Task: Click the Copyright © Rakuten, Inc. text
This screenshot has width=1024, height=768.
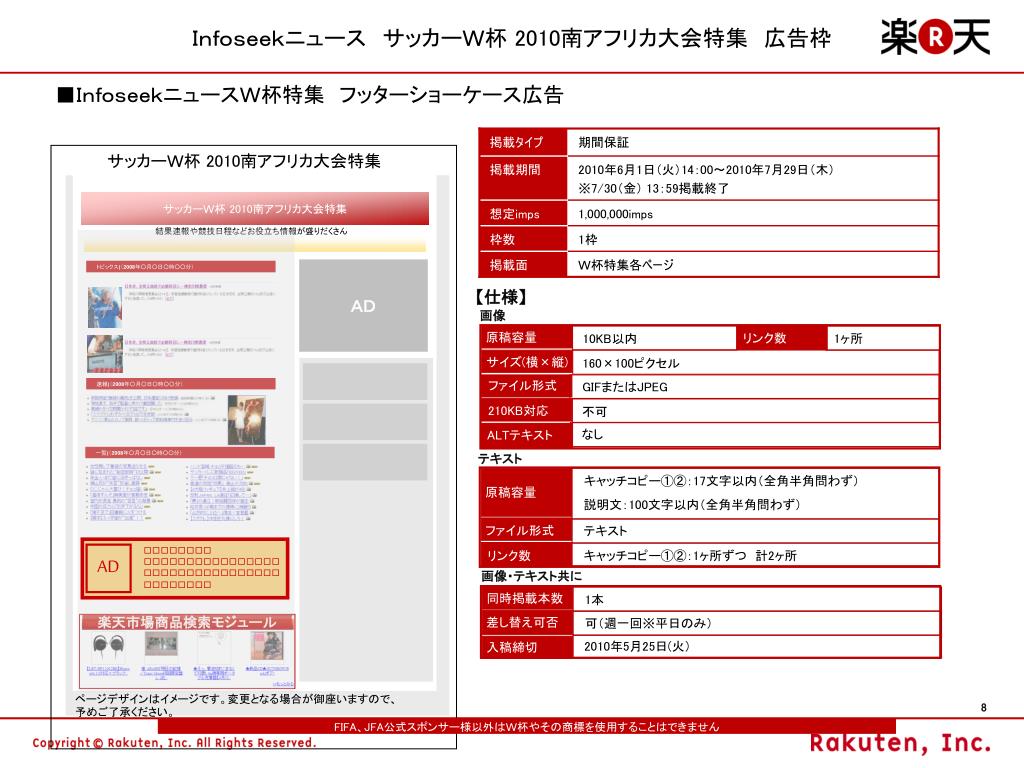Action: point(174,743)
